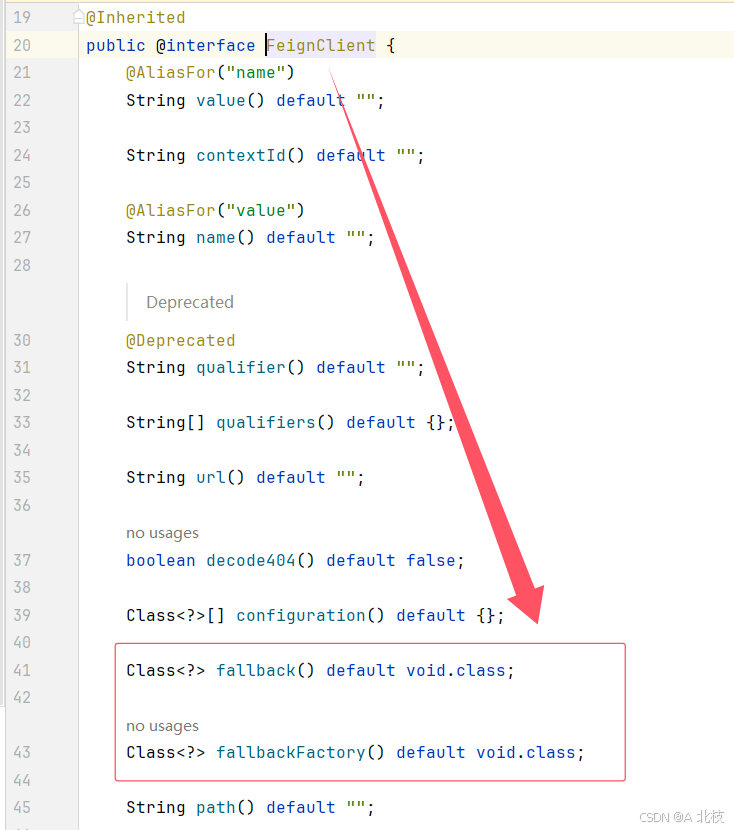
Task: Click the @Deprecated annotation on line 30
Action: (180, 340)
